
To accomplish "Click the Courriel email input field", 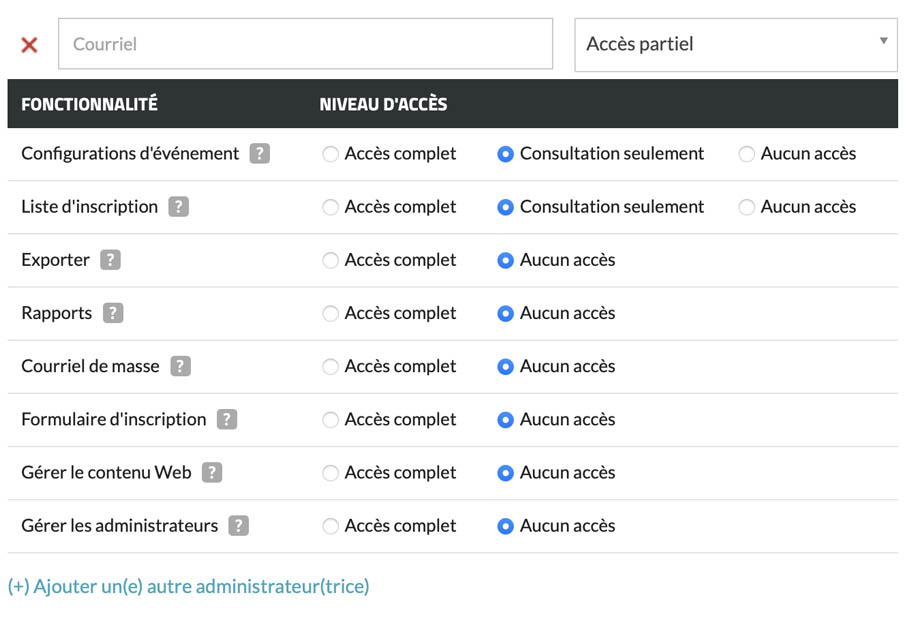I will pyautogui.click(x=305, y=45).
